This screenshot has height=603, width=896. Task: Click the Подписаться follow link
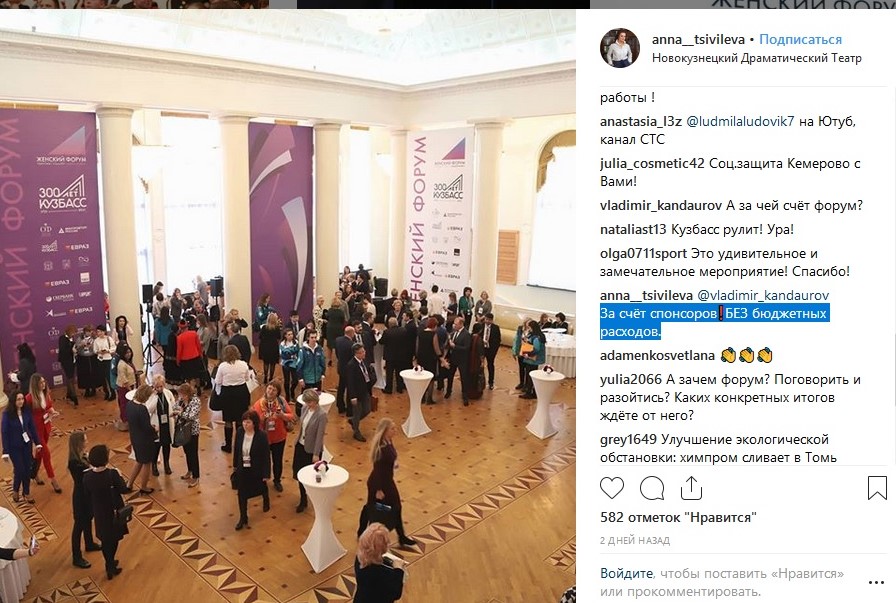click(x=801, y=39)
